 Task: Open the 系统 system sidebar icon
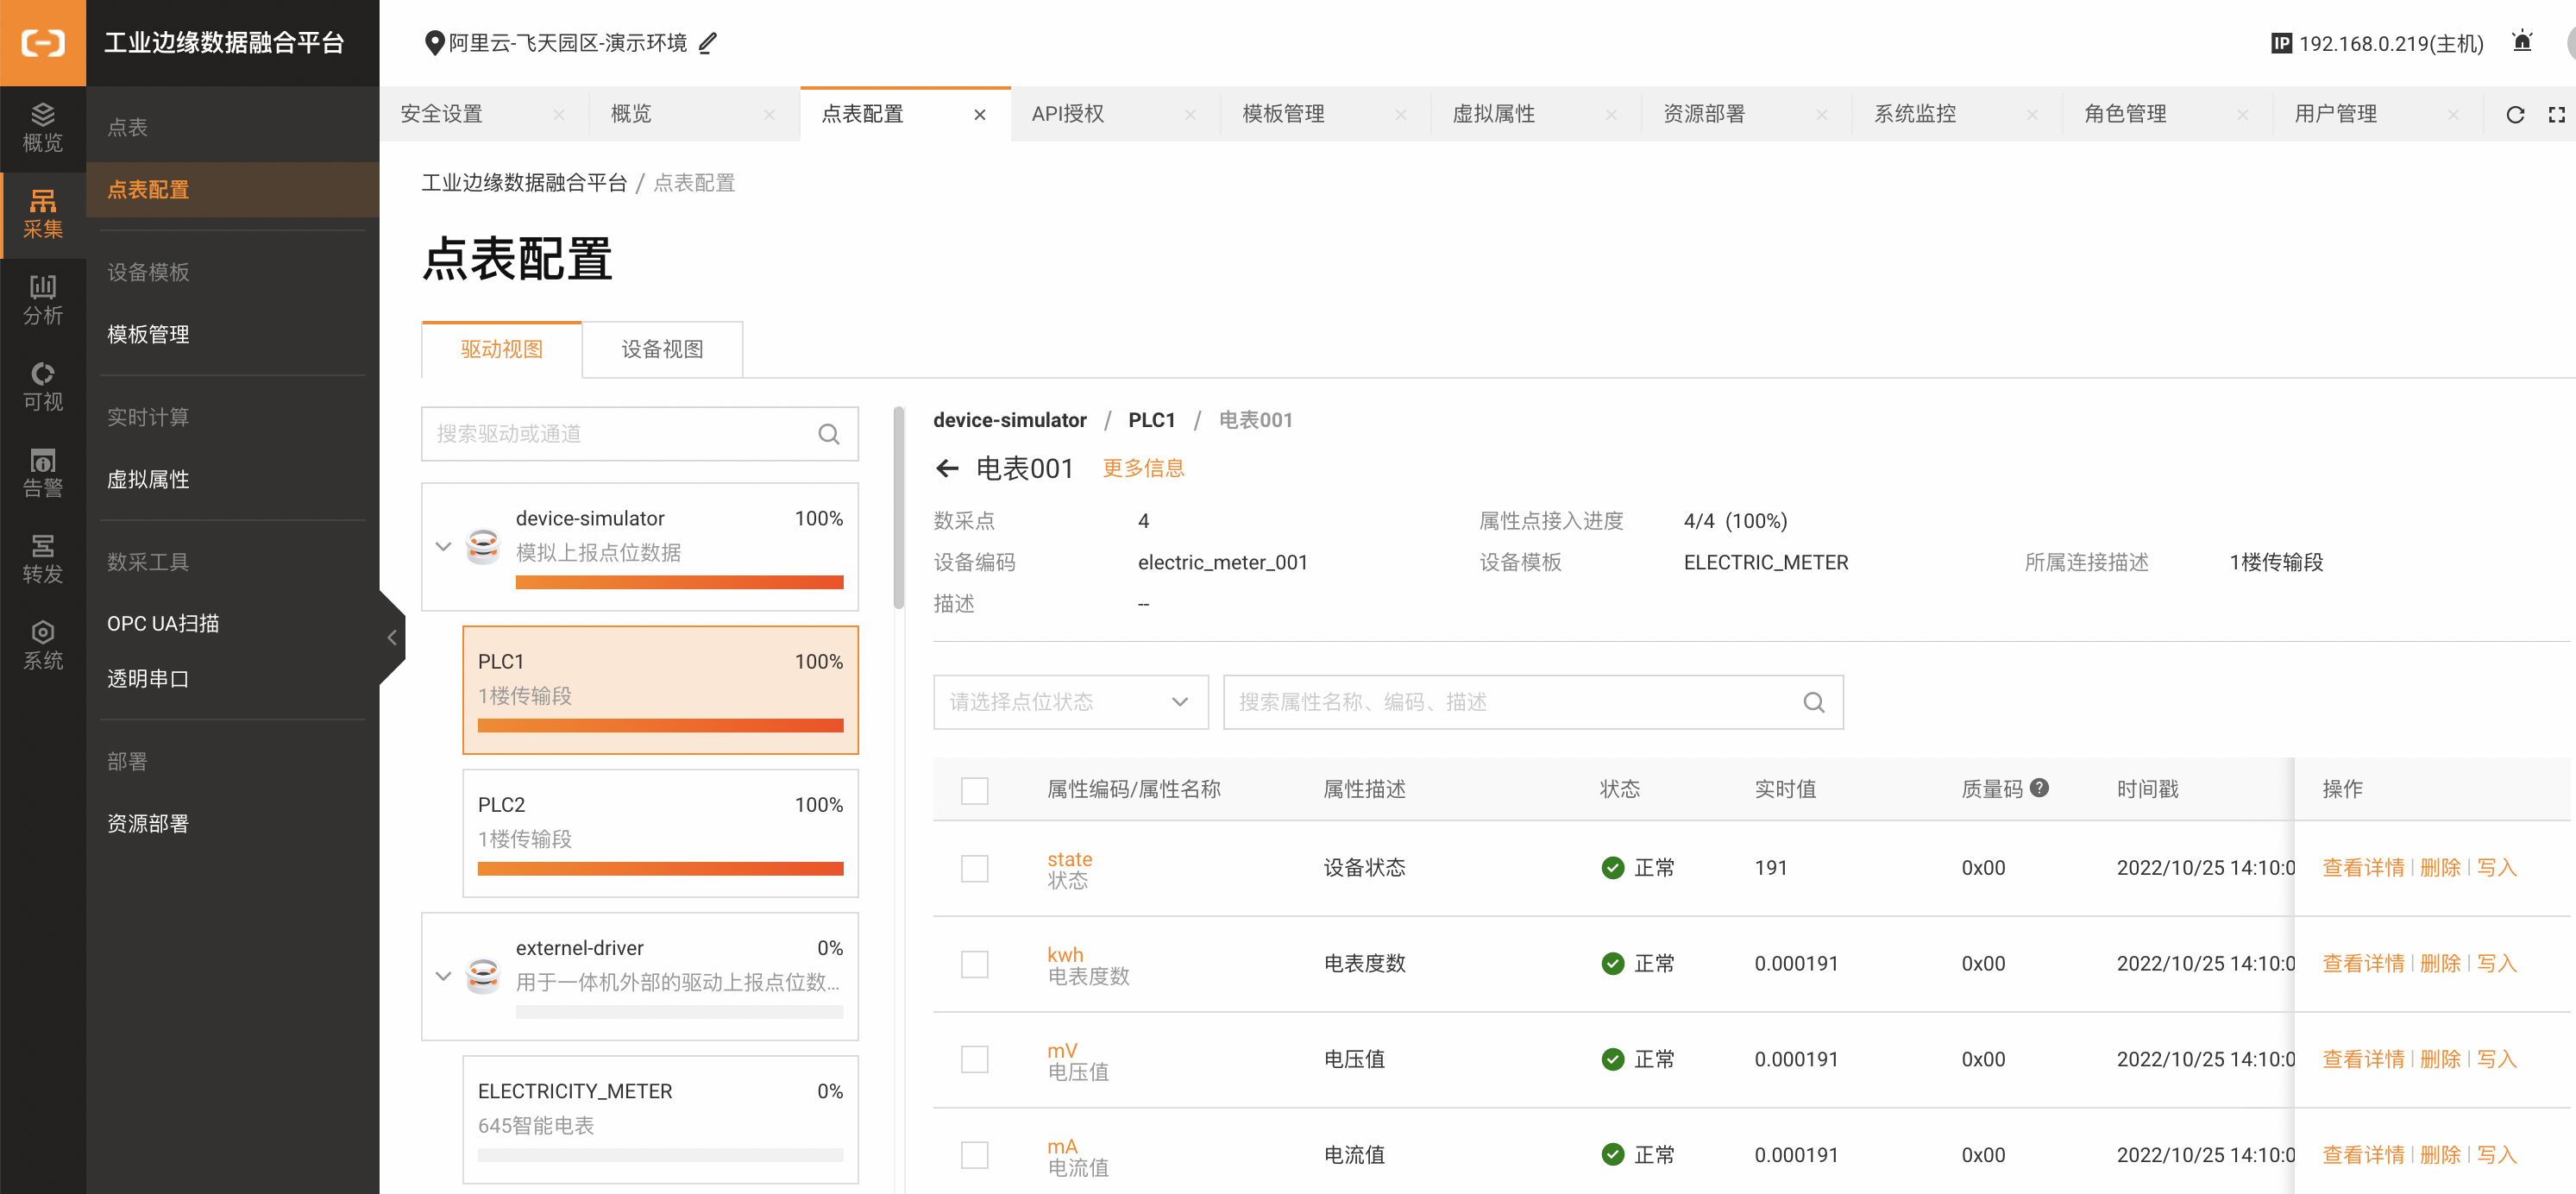tap(43, 646)
